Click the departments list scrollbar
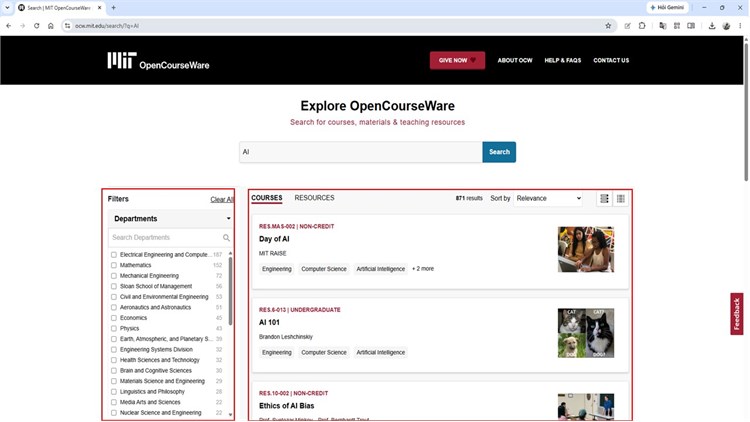This screenshot has width=750, height=422. coord(231,291)
